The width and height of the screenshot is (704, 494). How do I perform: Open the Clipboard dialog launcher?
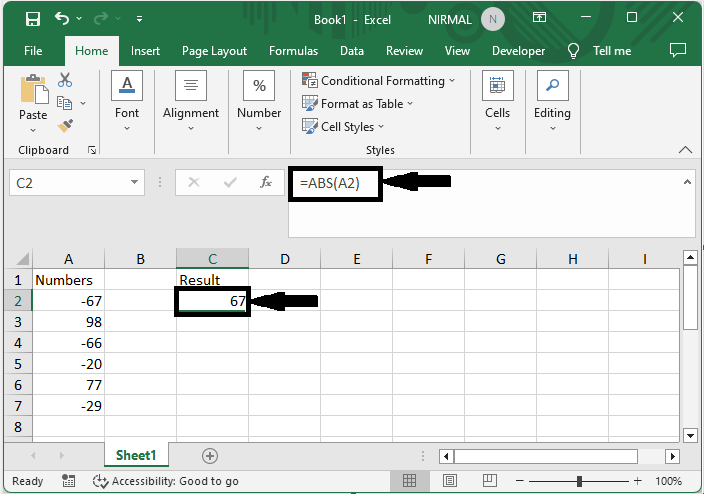[x=92, y=150]
